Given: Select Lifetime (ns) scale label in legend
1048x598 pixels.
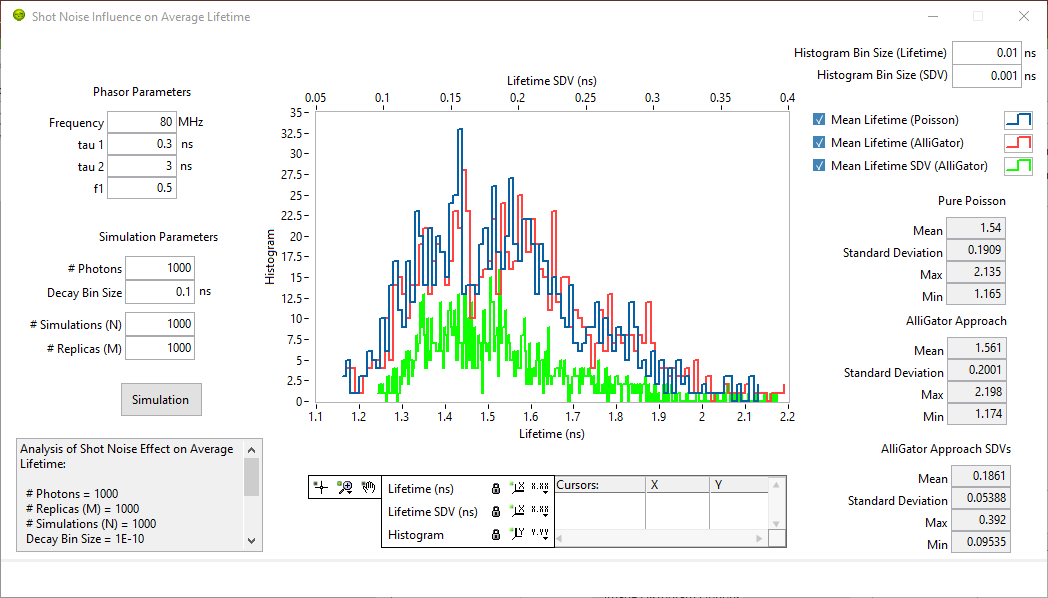Looking at the screenshot, I should (x=420, y=488).
